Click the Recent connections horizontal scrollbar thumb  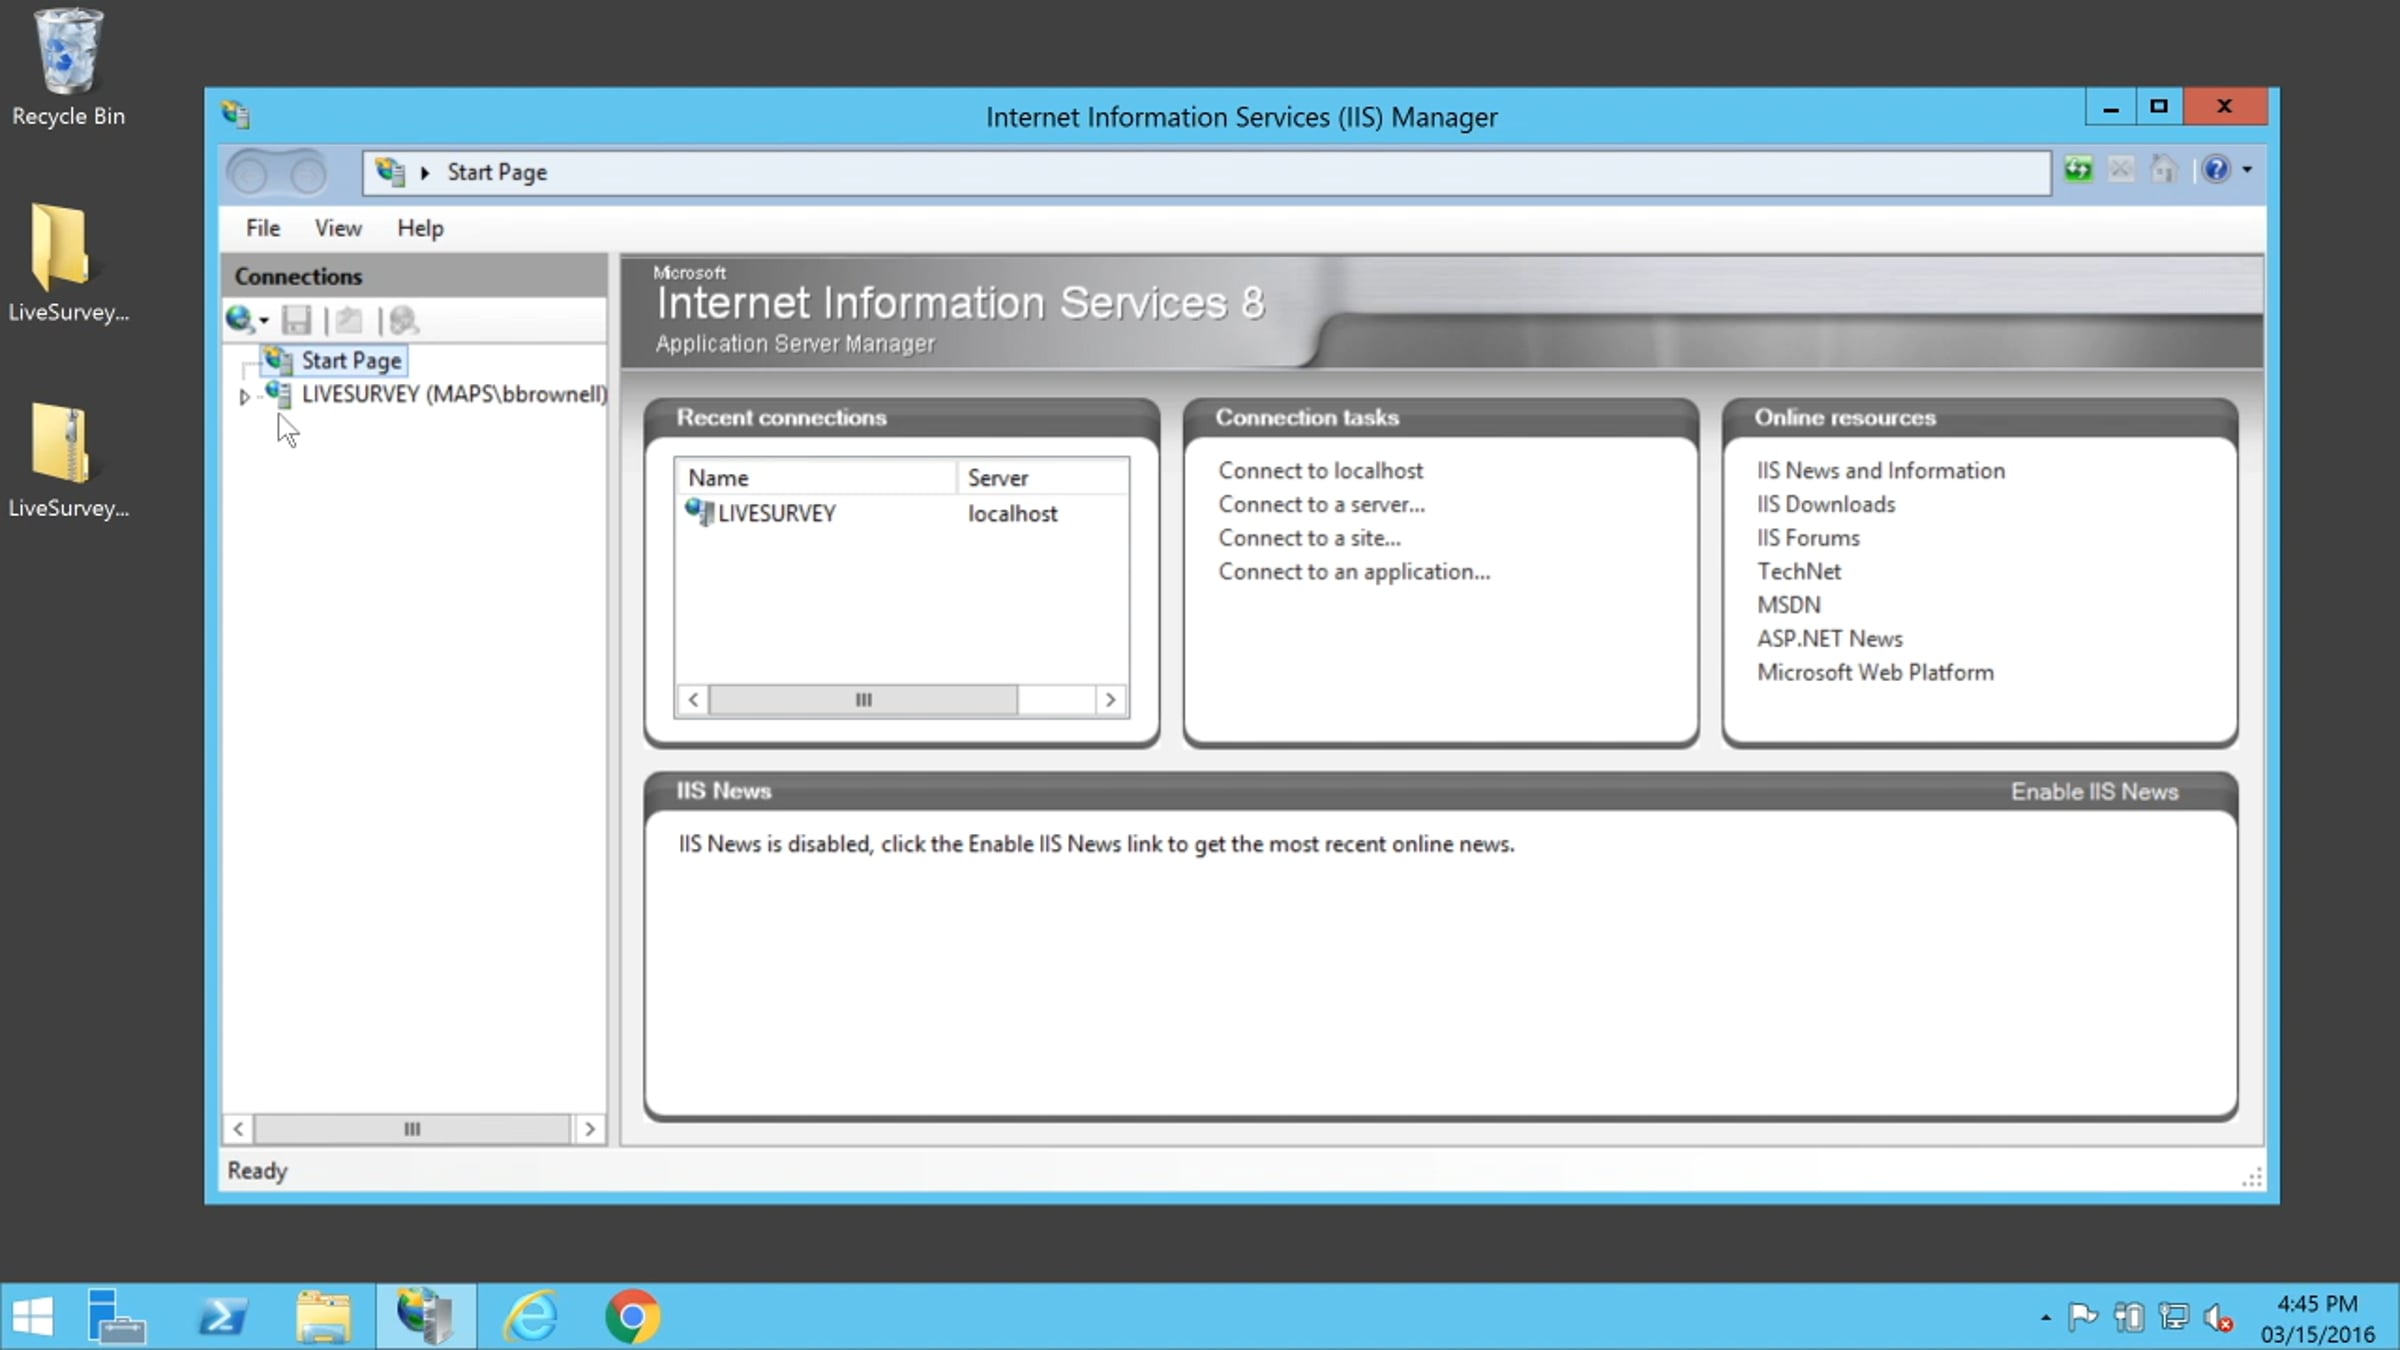pyautogui.click(x=863, y=699)
